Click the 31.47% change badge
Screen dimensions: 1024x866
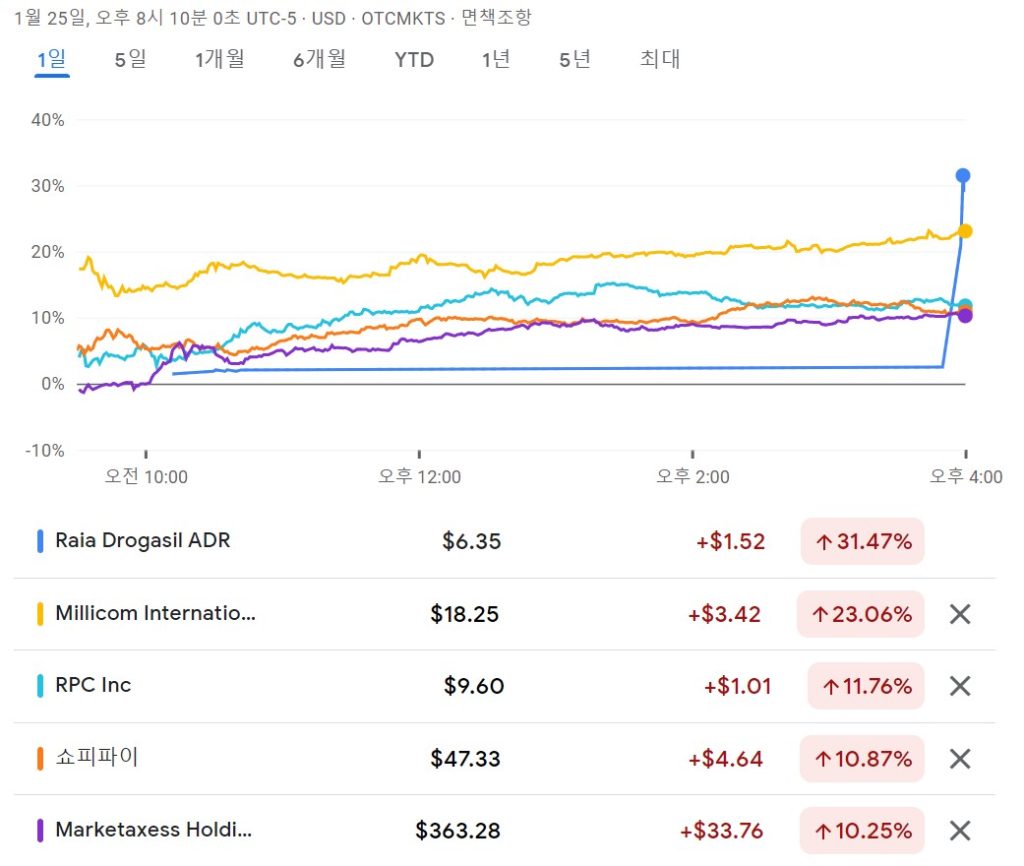pyautogui.click(x=862, y=541)
